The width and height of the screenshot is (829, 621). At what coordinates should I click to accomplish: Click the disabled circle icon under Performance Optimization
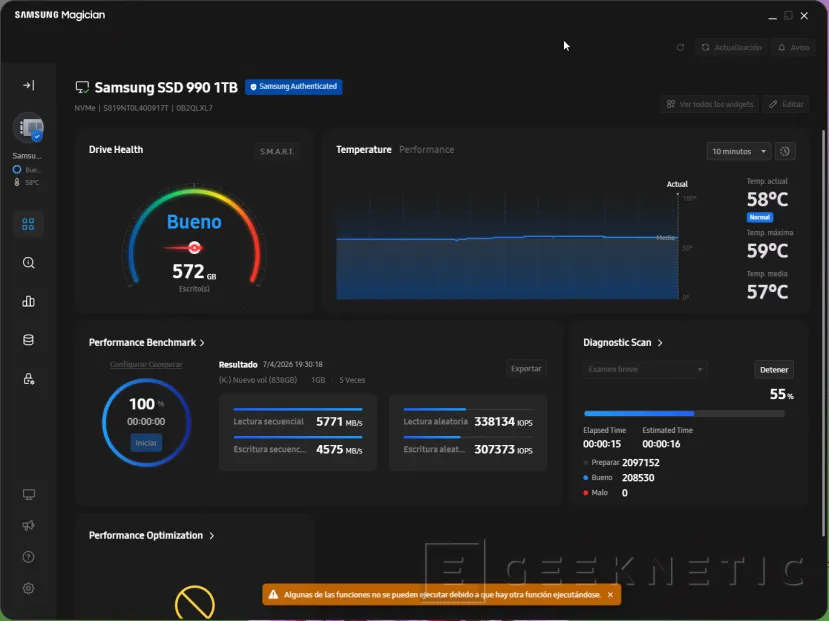[195, 603]
